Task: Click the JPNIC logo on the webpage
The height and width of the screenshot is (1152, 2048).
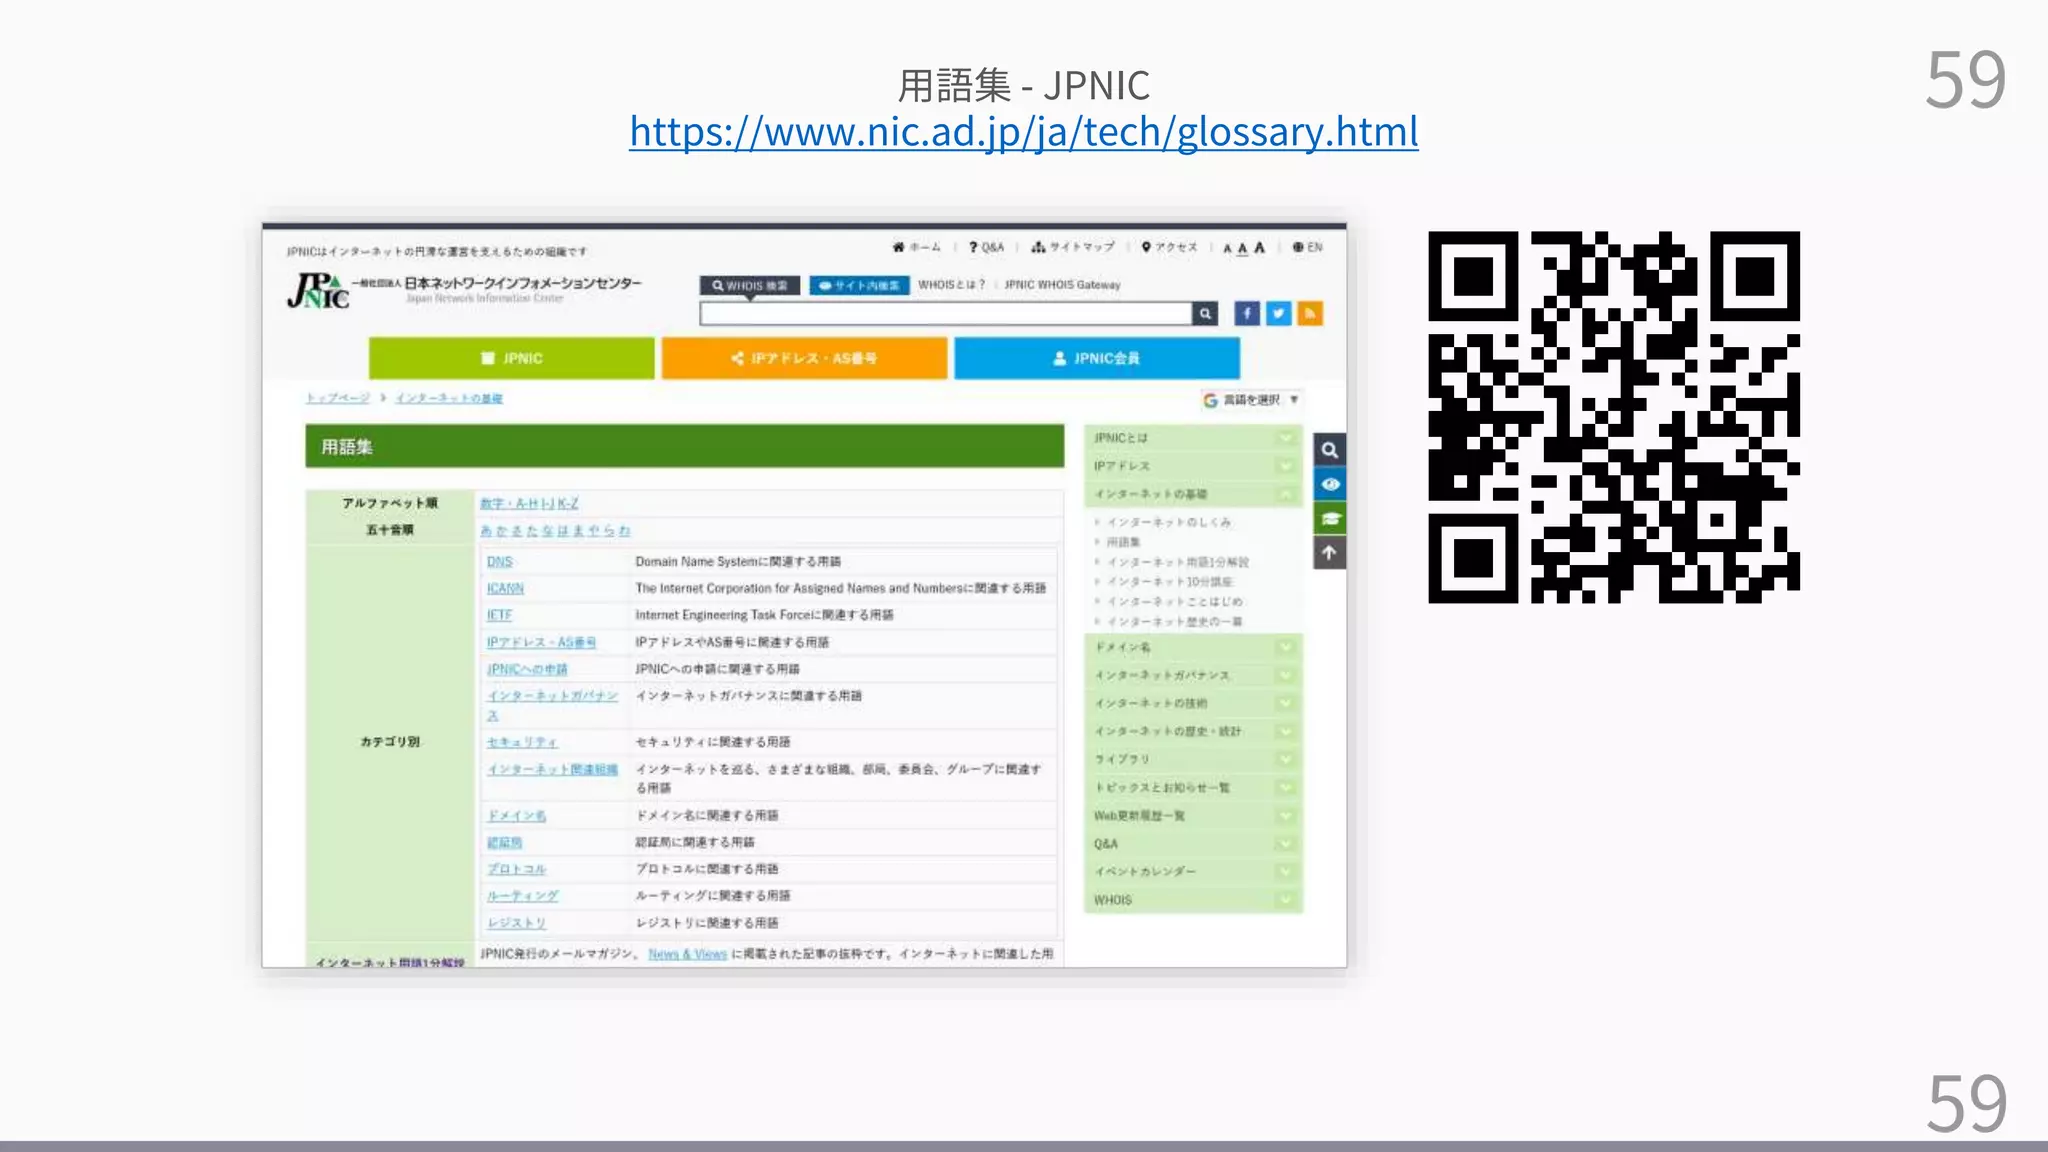Action: [319, 290]
